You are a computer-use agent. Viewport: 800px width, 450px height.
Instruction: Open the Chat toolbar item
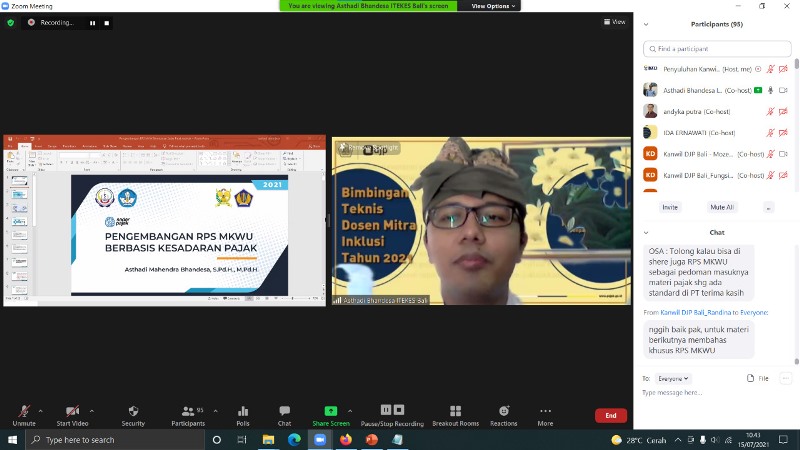(x=284, y=415)
